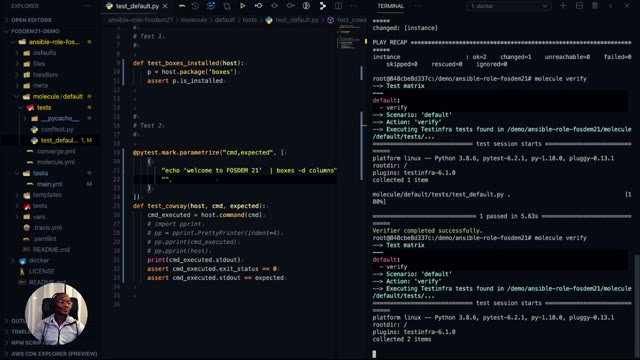Click 'default' breadcrumb segment
640x360 pixels.
click(224, 20)
